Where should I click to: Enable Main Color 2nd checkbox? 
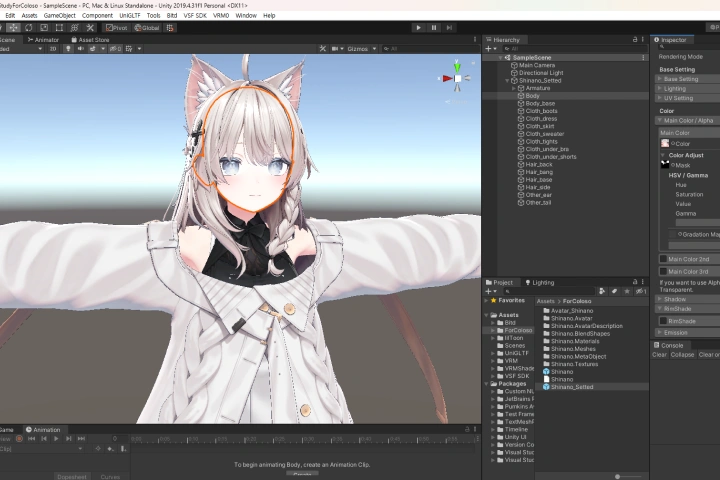tap(663, 259)
